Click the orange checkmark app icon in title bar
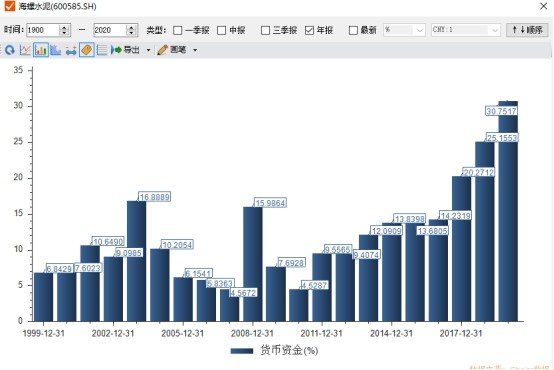 (10, 6)
